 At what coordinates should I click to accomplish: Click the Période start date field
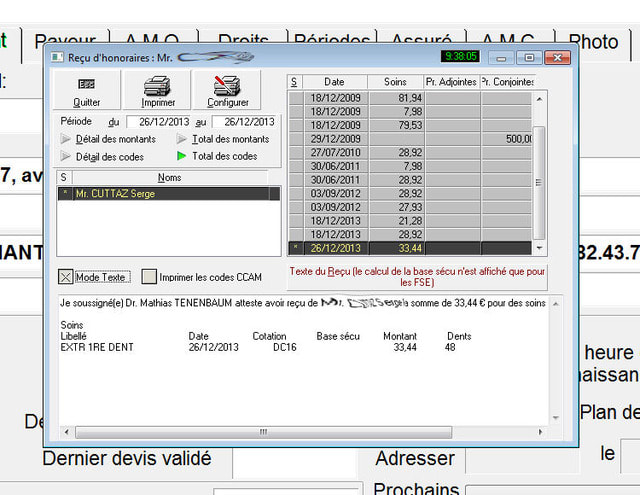(158, 122)
